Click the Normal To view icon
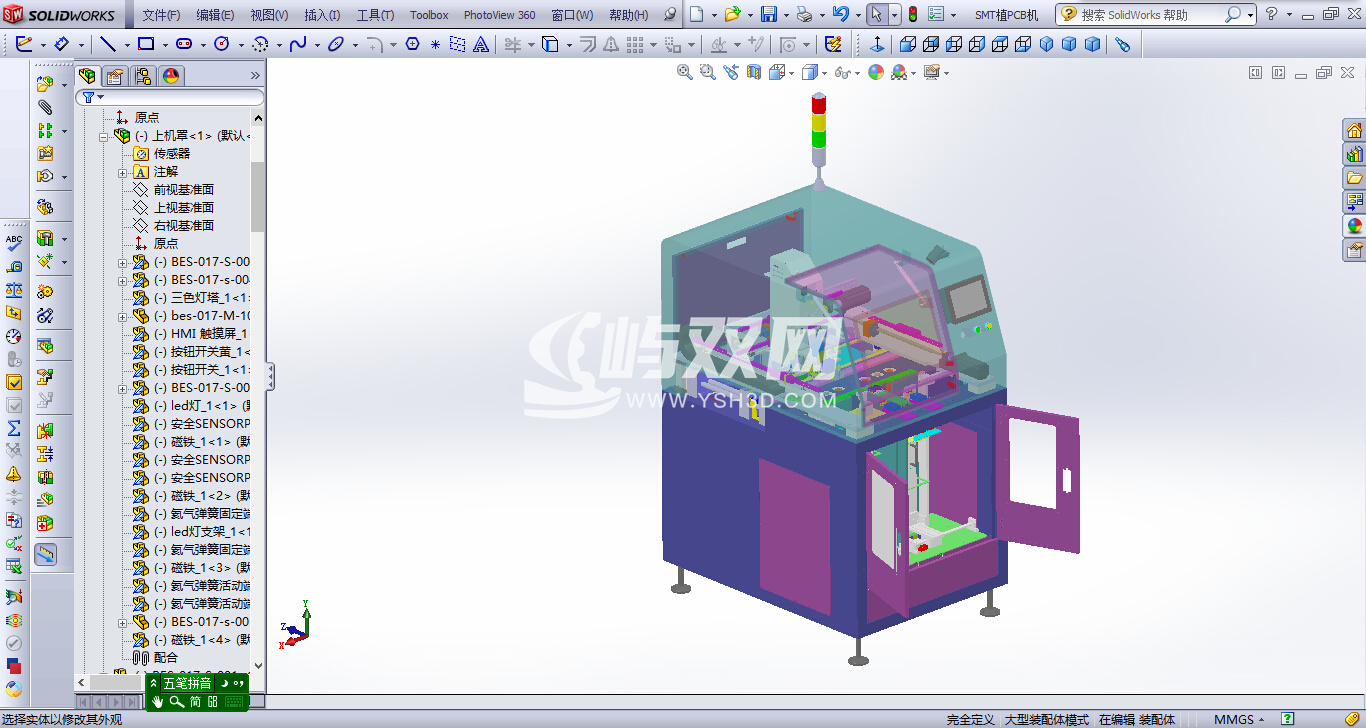 [x=878, y=44]
